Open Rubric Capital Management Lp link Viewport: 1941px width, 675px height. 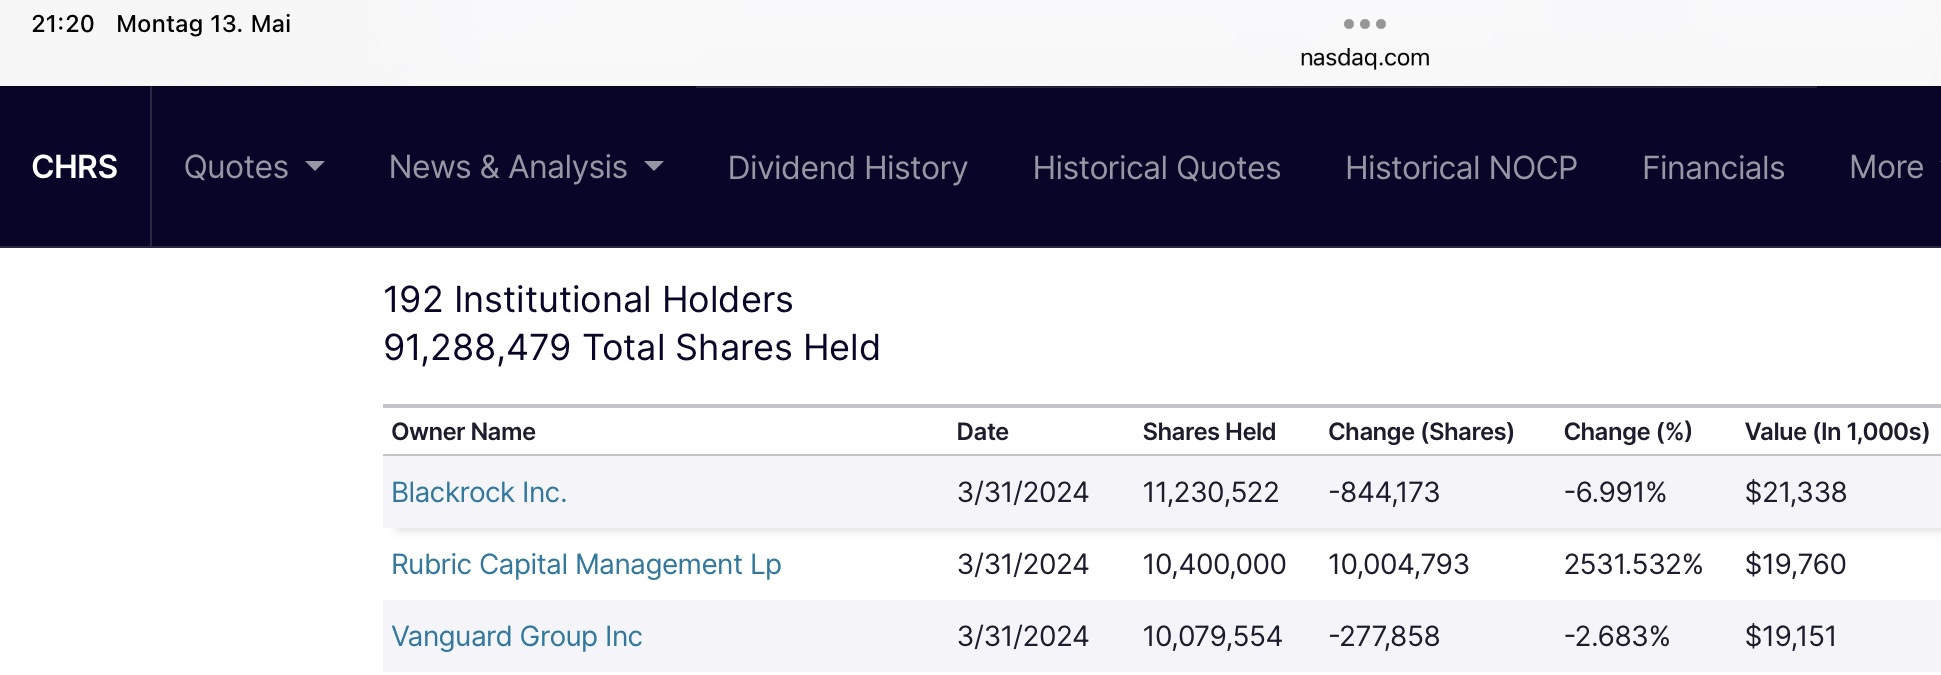click(x=586, y=564)
